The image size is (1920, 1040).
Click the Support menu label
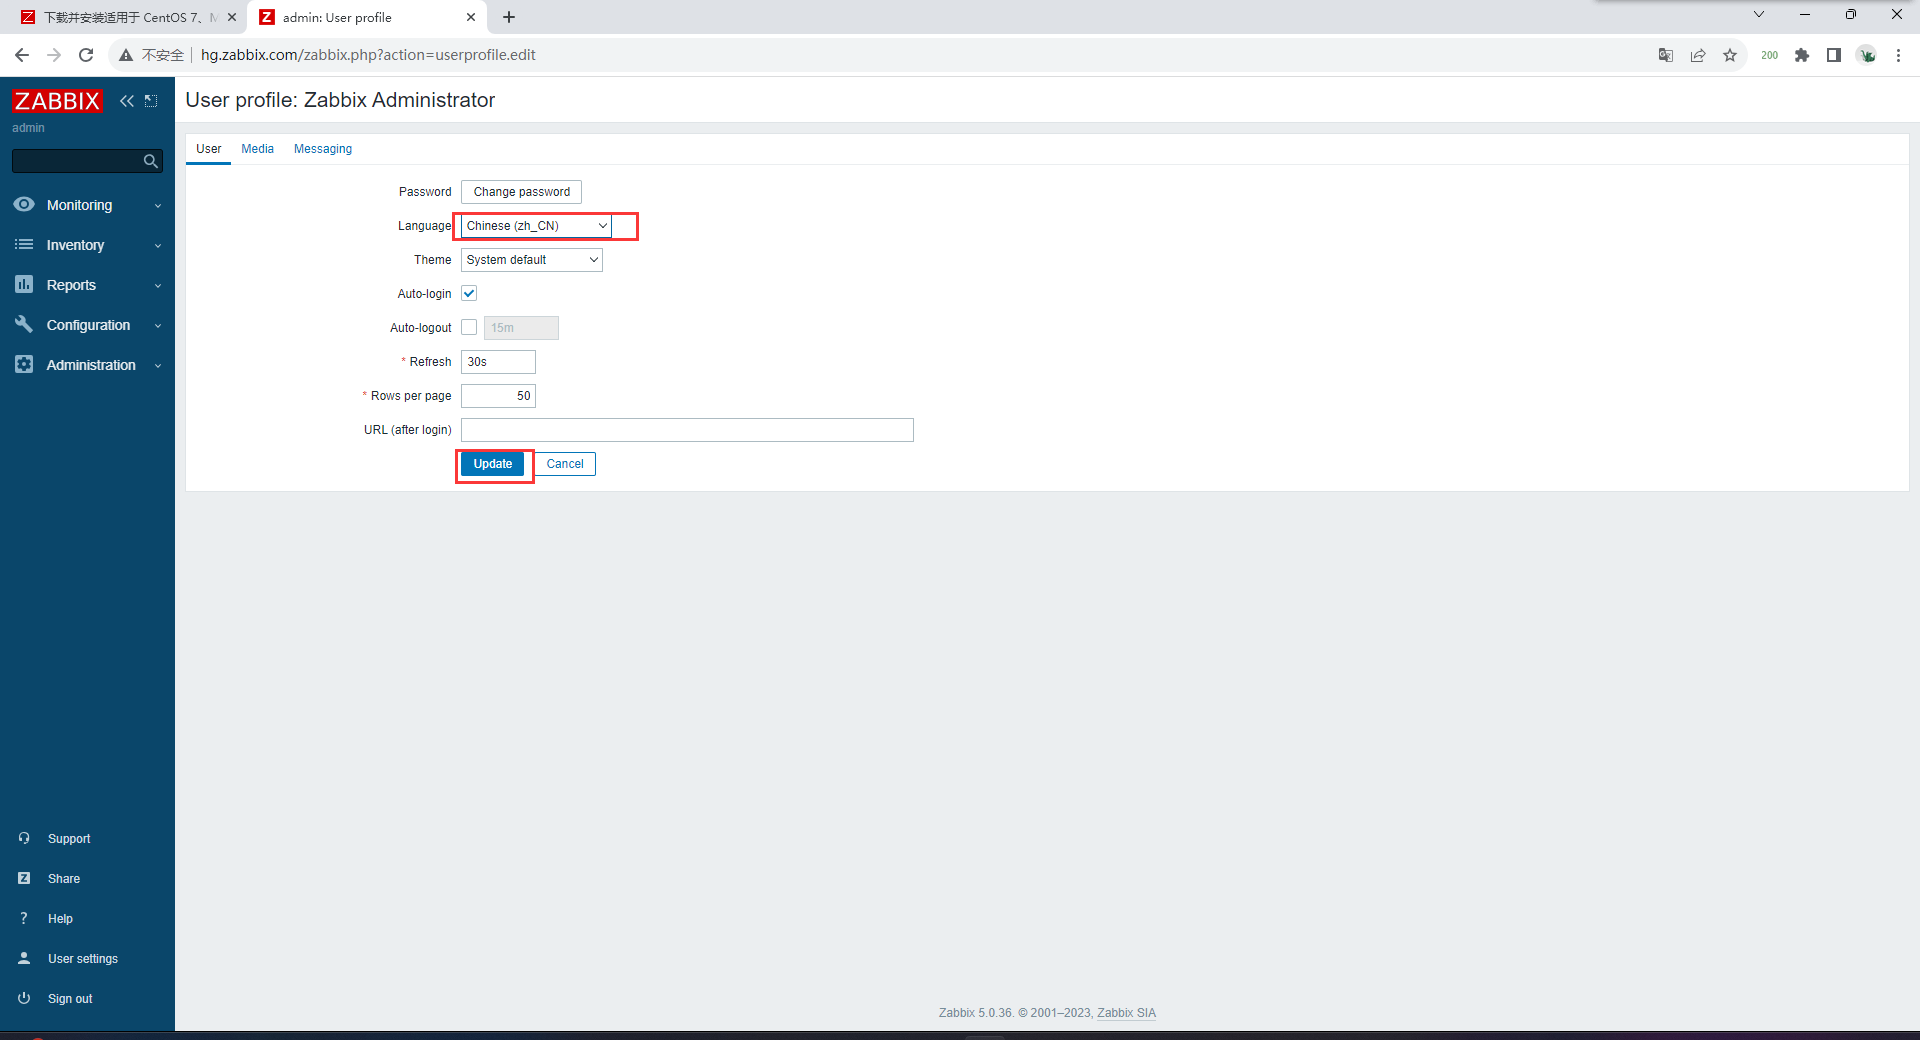point(69,839)
